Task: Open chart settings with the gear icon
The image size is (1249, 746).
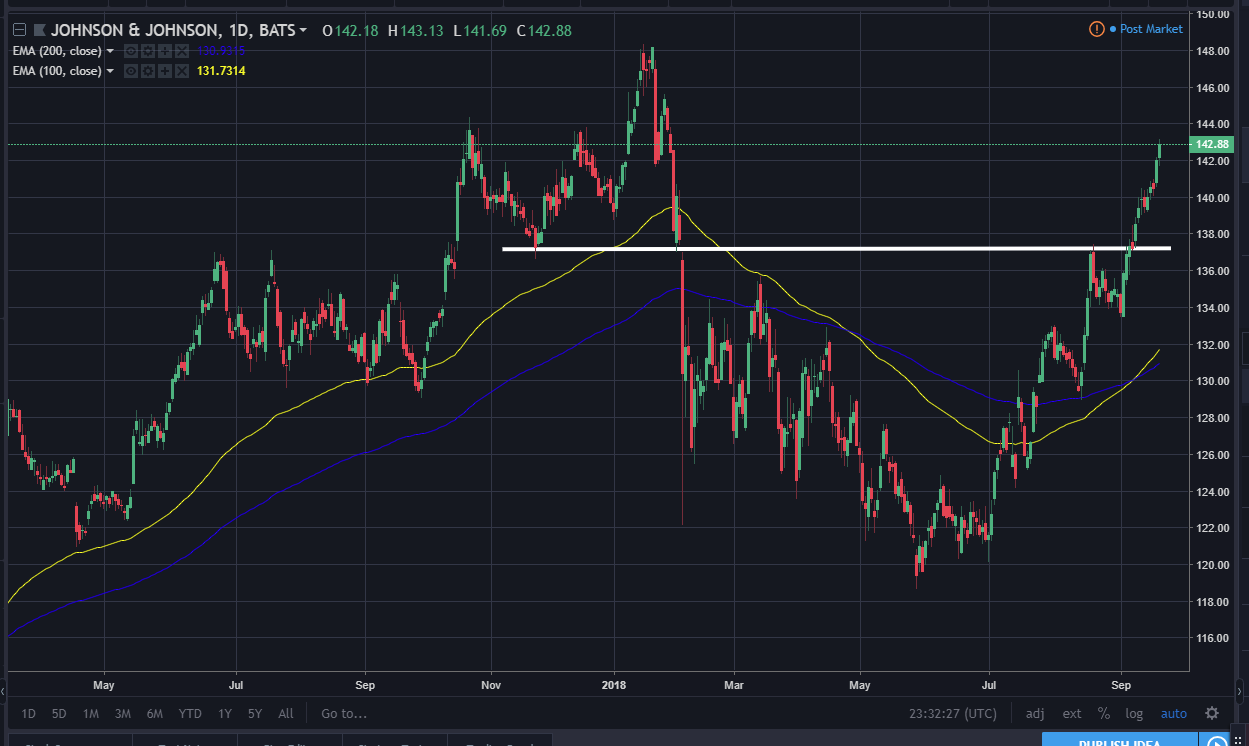Action: (x=1212, y=713)
